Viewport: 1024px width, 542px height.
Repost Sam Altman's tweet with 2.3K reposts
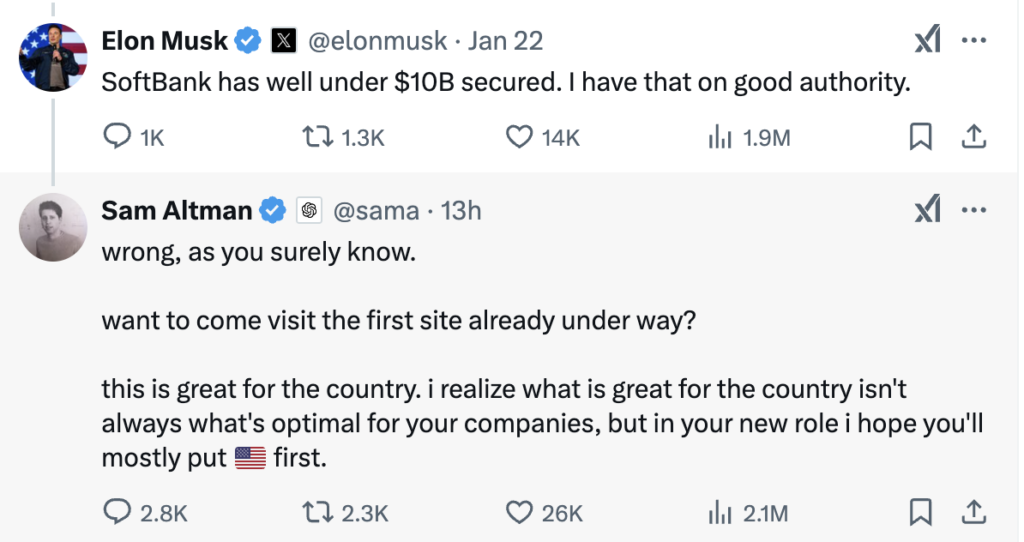tap(319, 513)
